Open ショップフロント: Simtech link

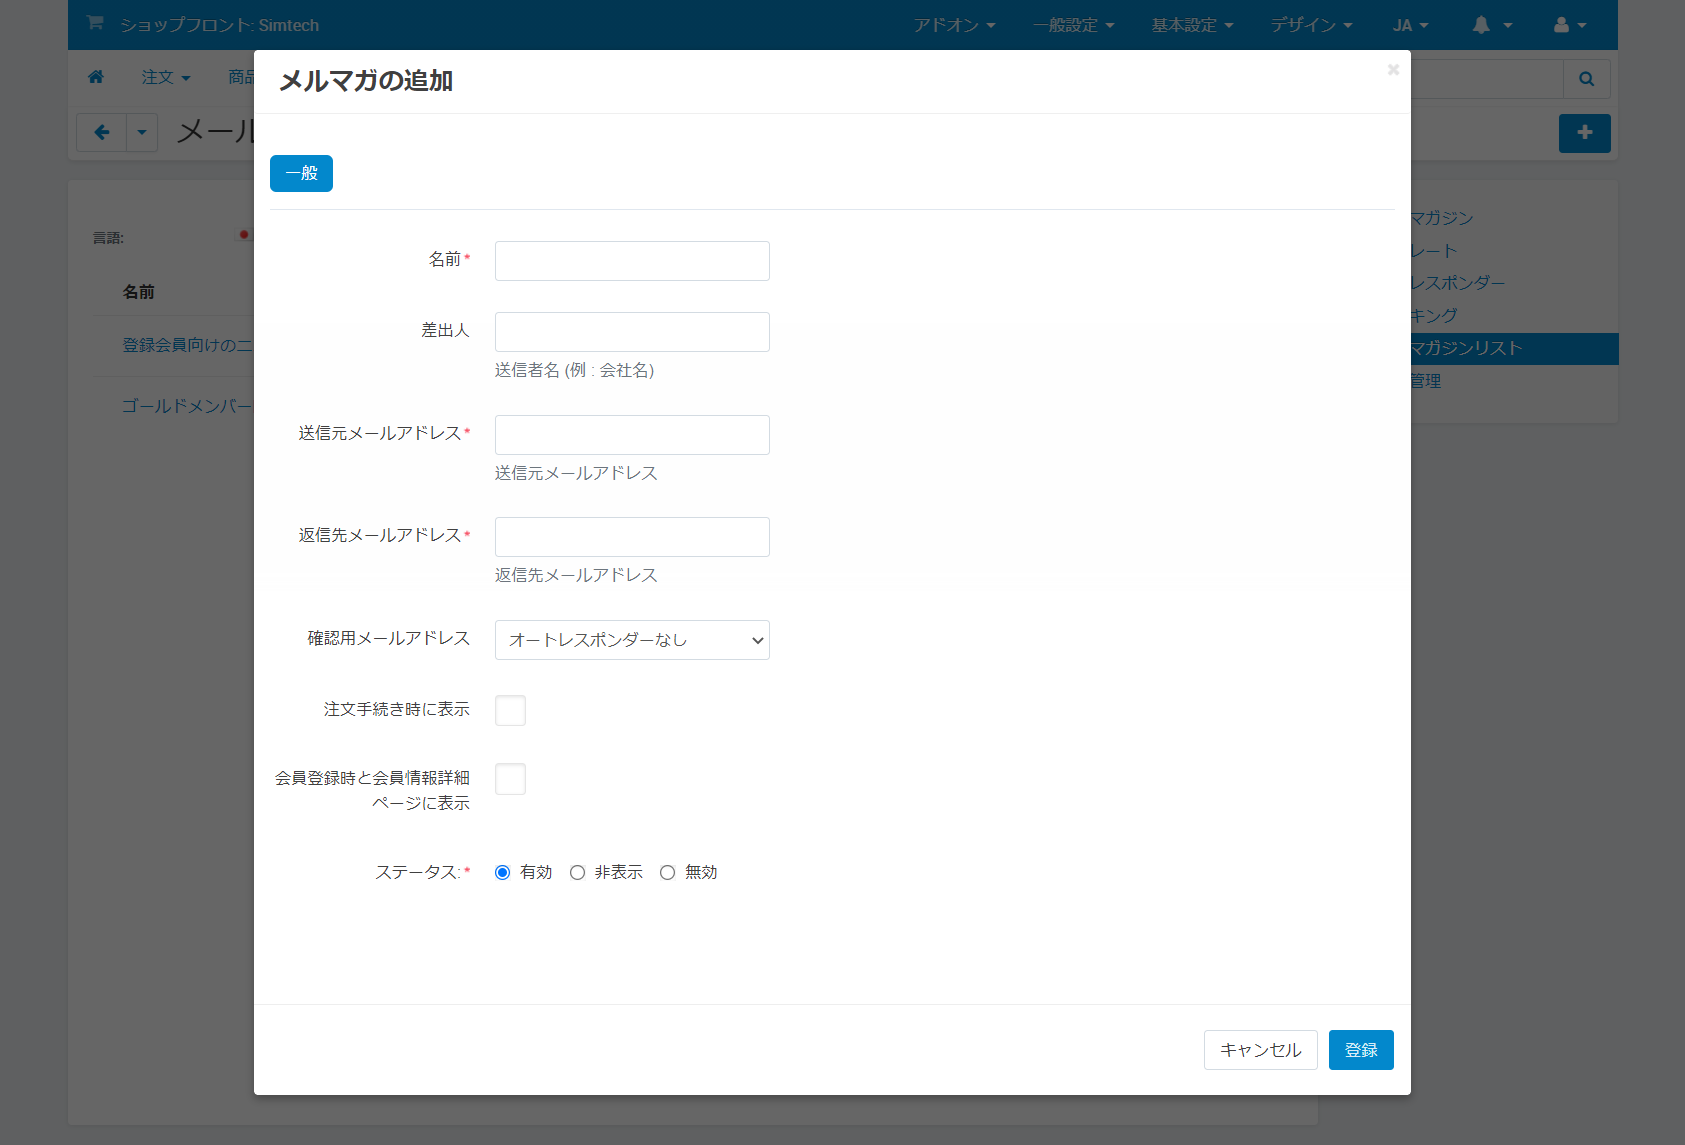coord(219,25)
